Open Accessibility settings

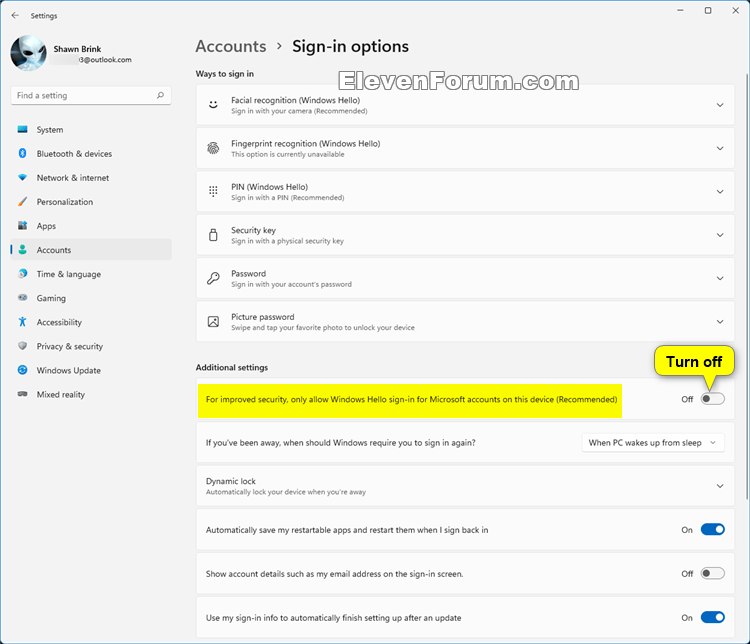(x=91, y=322)
